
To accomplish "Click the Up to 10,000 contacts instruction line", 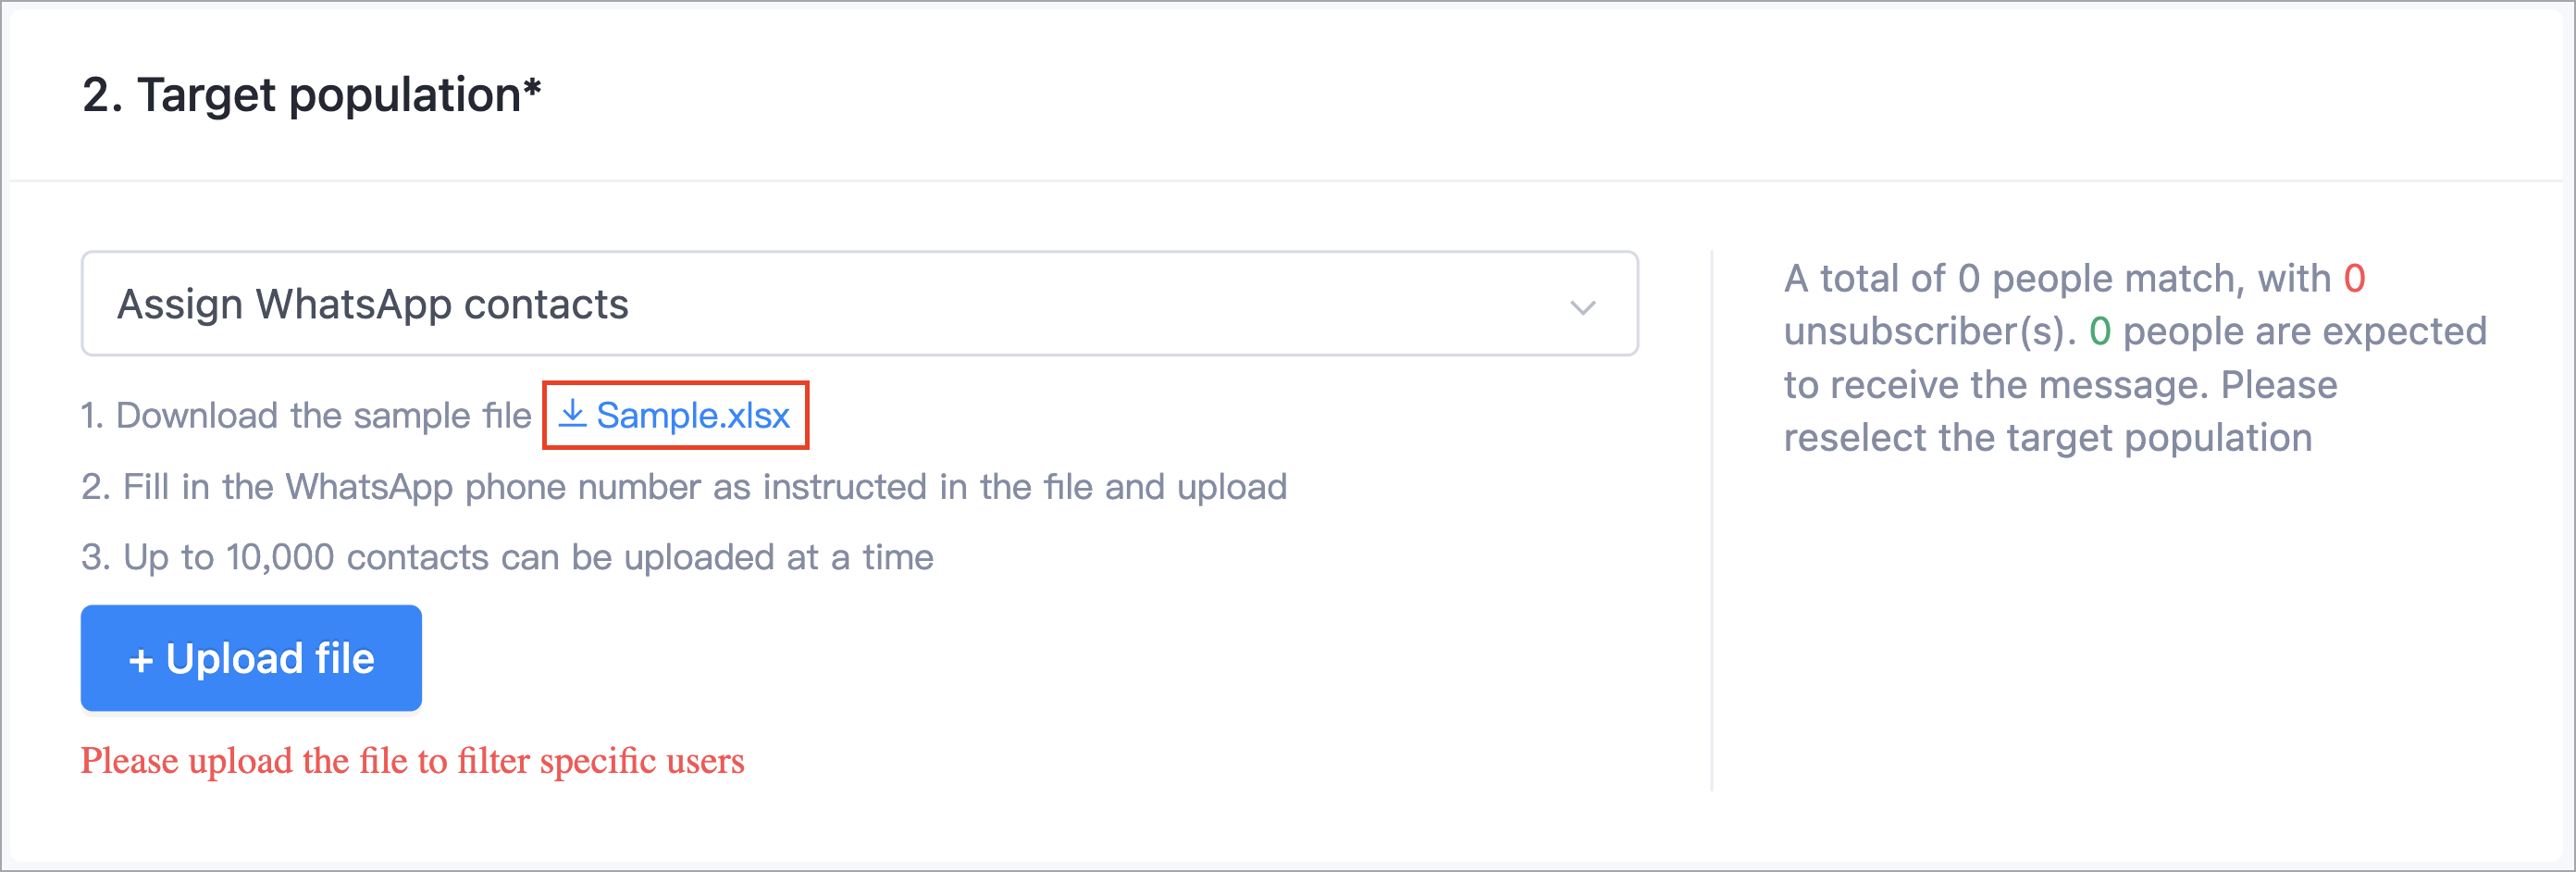I will pos(507,557).
